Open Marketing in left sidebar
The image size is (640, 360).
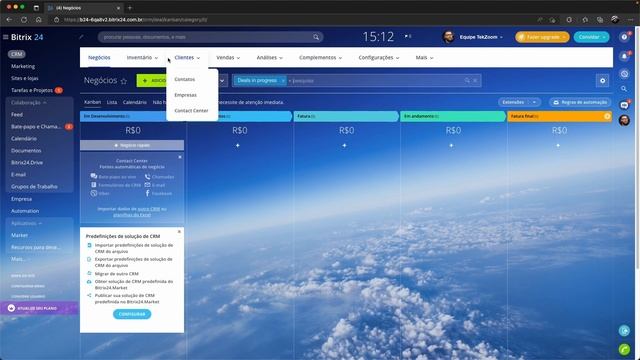click(23, 66)
